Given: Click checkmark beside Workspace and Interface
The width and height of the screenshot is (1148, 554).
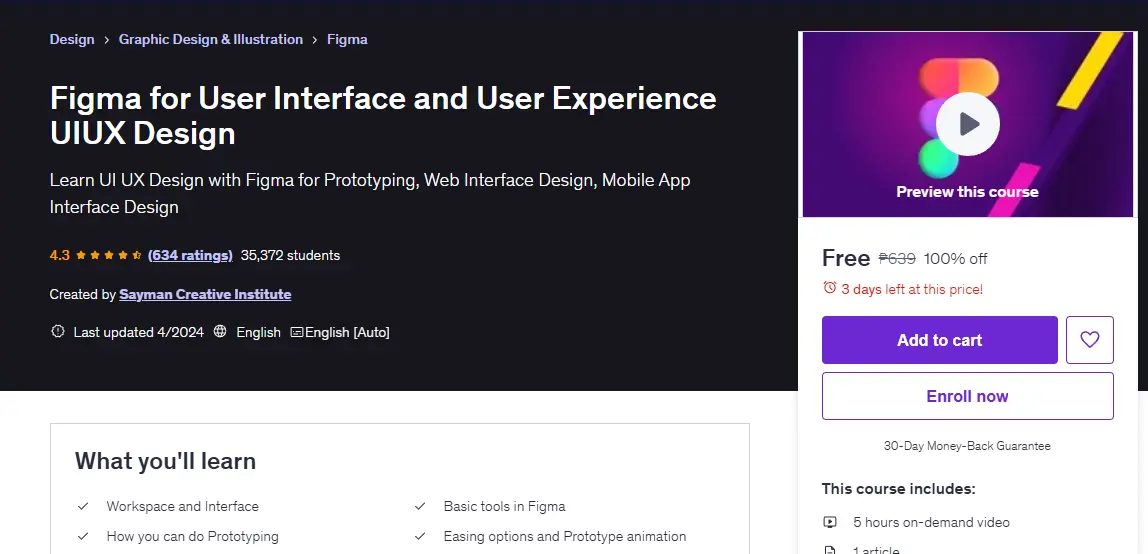Looking at the screenshot, I should tap(83, 506).
